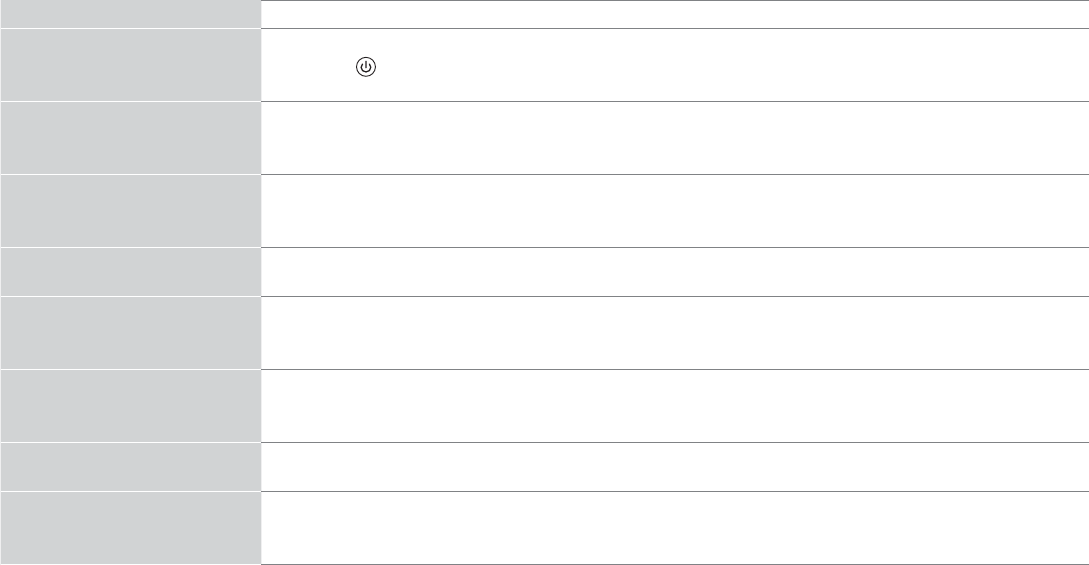The width and height of the screenshot is (1089, 565).
Task: Select the gray cell beside the power icon row
Action: click(x=130, y=65)
